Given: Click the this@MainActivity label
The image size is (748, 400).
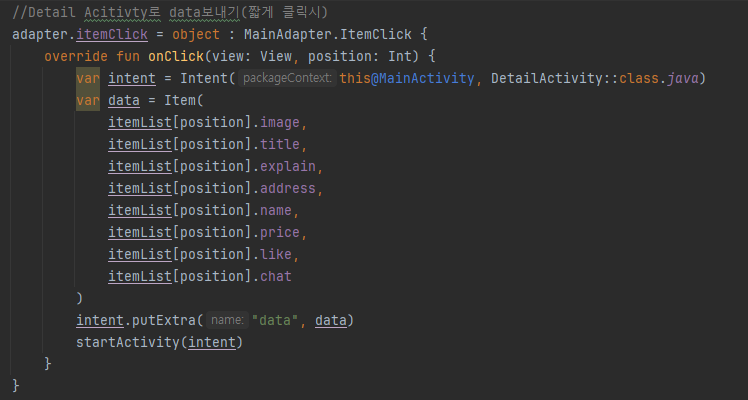Looking at the screenshot, I should tap(407, 78).
